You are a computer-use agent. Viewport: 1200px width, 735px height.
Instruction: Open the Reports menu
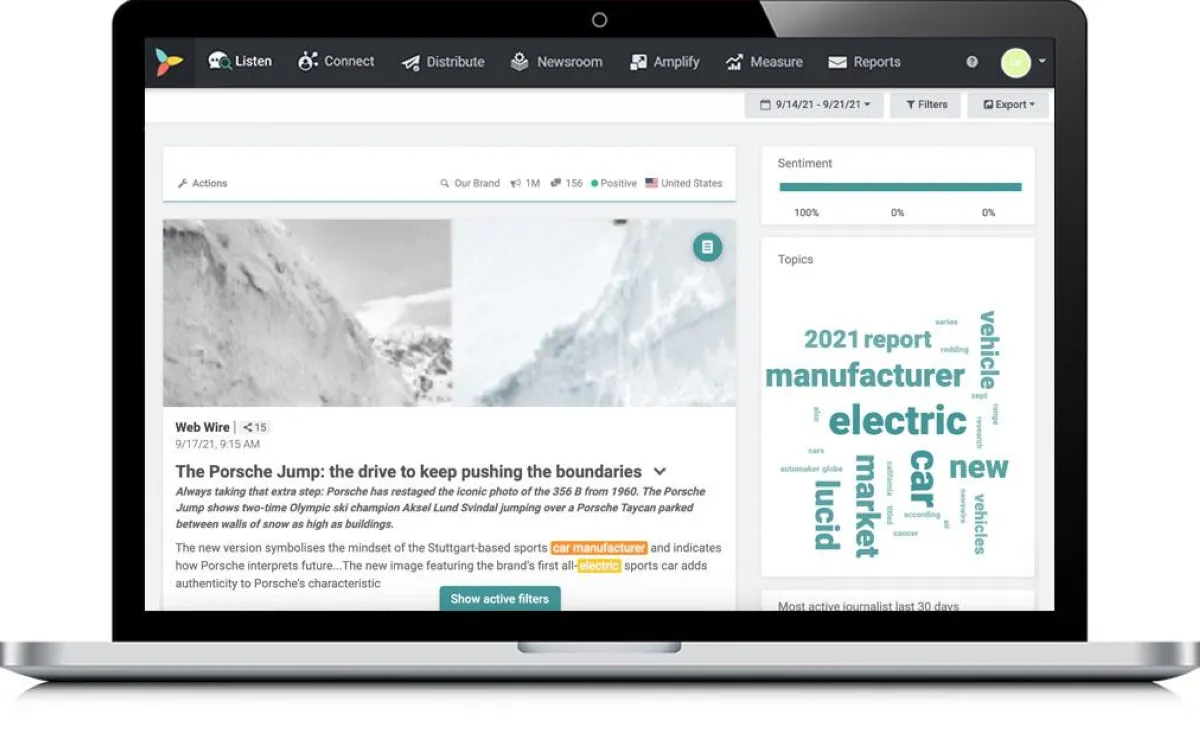[864, 62]
